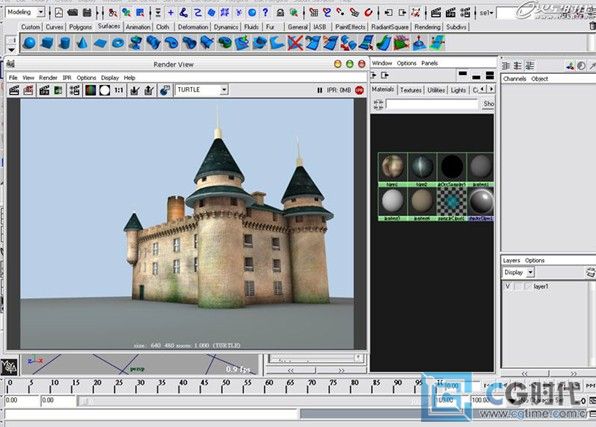Show RGB channels icon in Render View
The image size is (596, 427).
coord(90,90)
